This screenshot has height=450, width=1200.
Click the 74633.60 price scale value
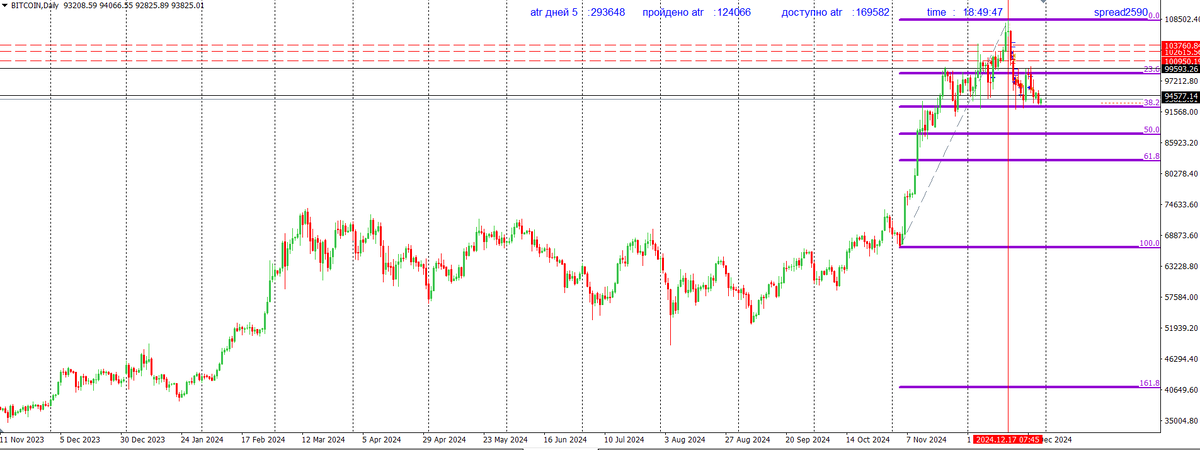[x=1181, y=205]
